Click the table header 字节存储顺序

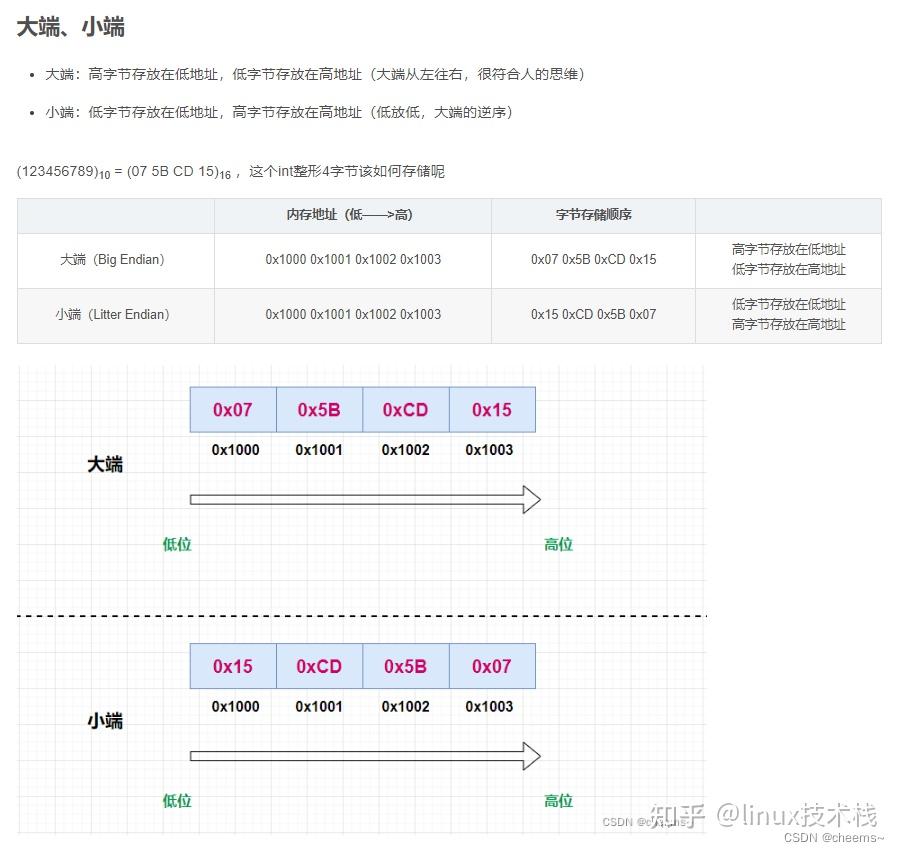click(593, 215)
